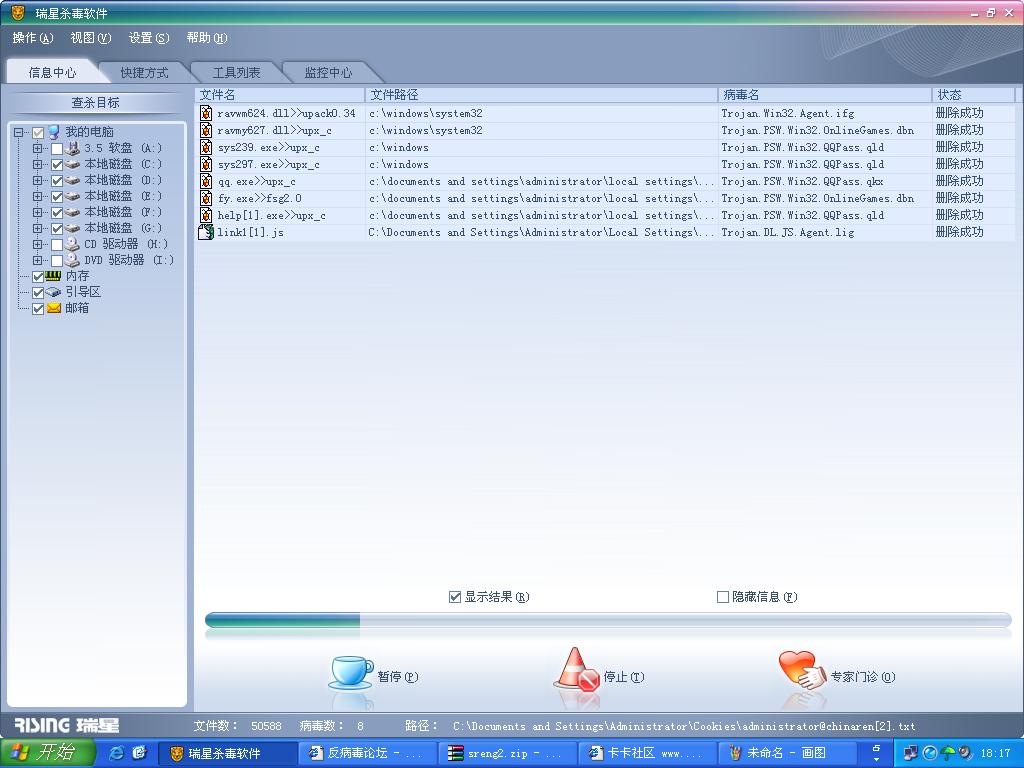Open the 帮助(H) menu
1024x768 pixels.
pyautogui.click(x=207, y=38)
